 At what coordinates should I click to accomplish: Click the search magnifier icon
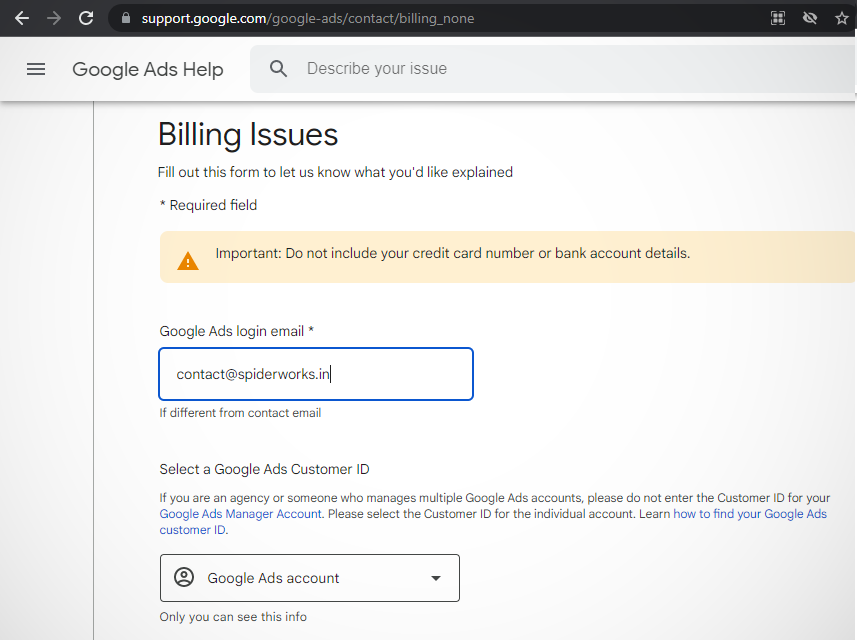pos(278,69)
